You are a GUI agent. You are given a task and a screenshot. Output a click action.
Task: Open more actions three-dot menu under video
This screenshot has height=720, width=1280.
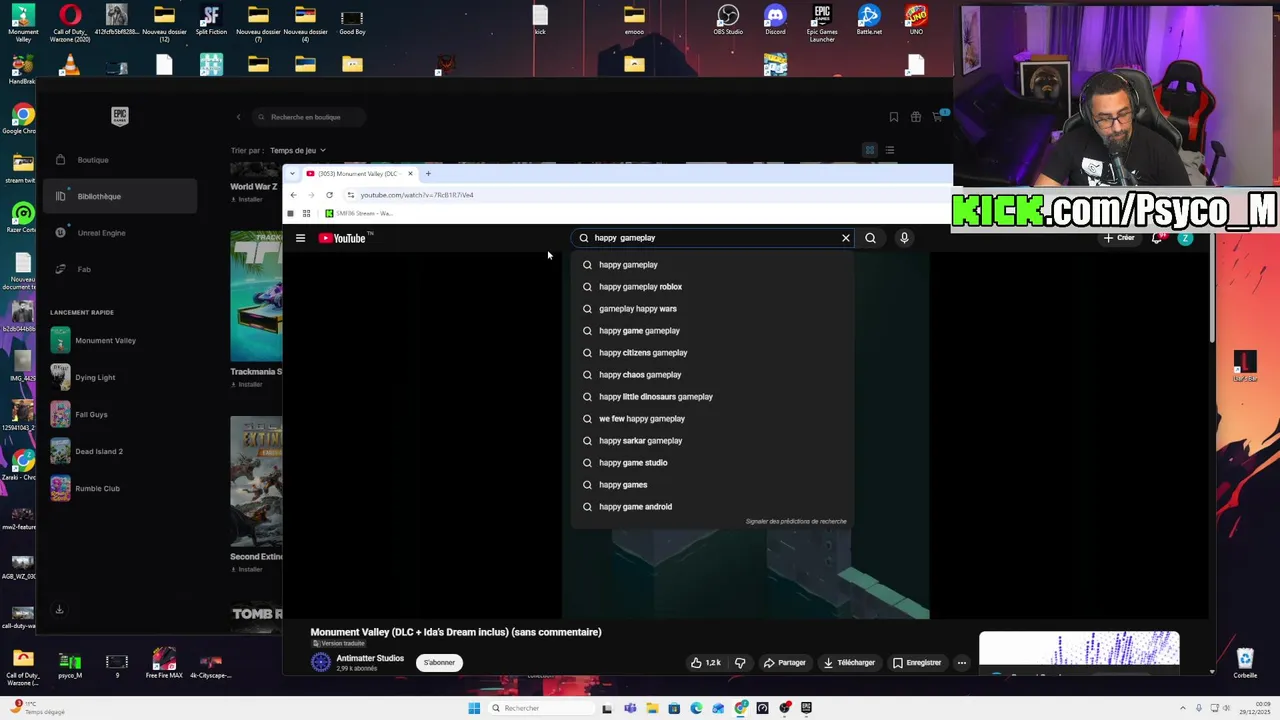point(962,662)
